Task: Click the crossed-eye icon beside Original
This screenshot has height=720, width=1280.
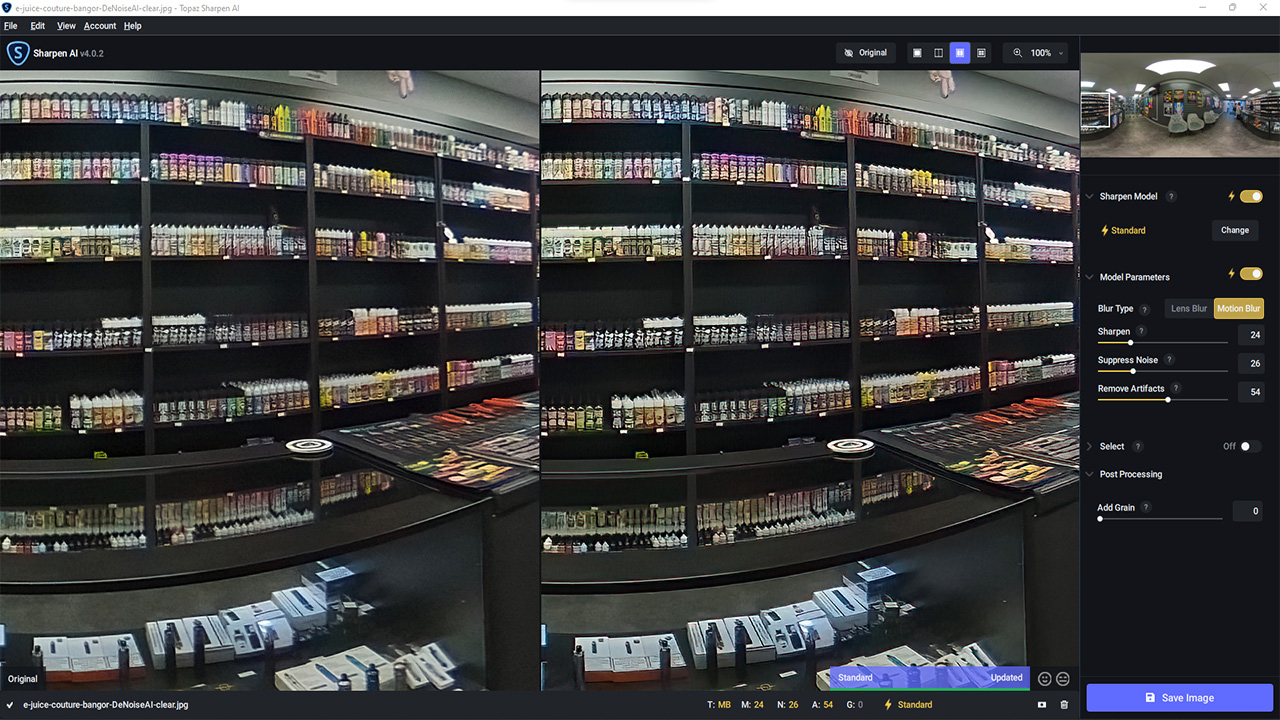Action: coord(849,53)
